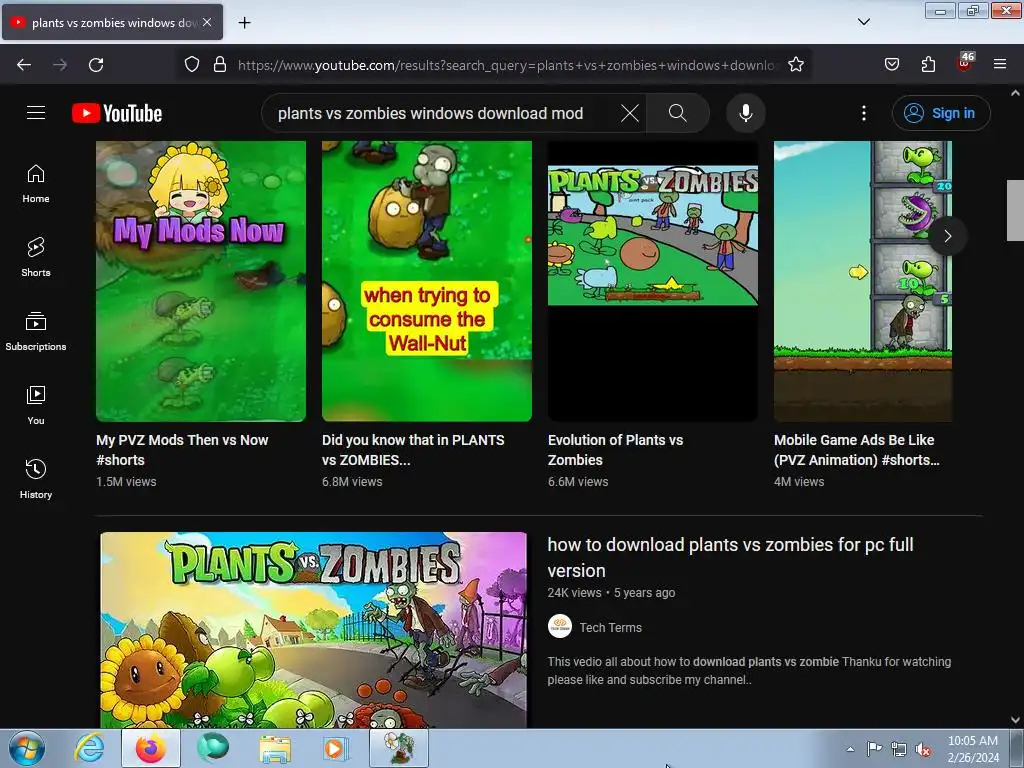Launch Internet Explorer from taskbar
This screenshot has height=768, width=1024.
pyautogui.click(x=89, y=748)
